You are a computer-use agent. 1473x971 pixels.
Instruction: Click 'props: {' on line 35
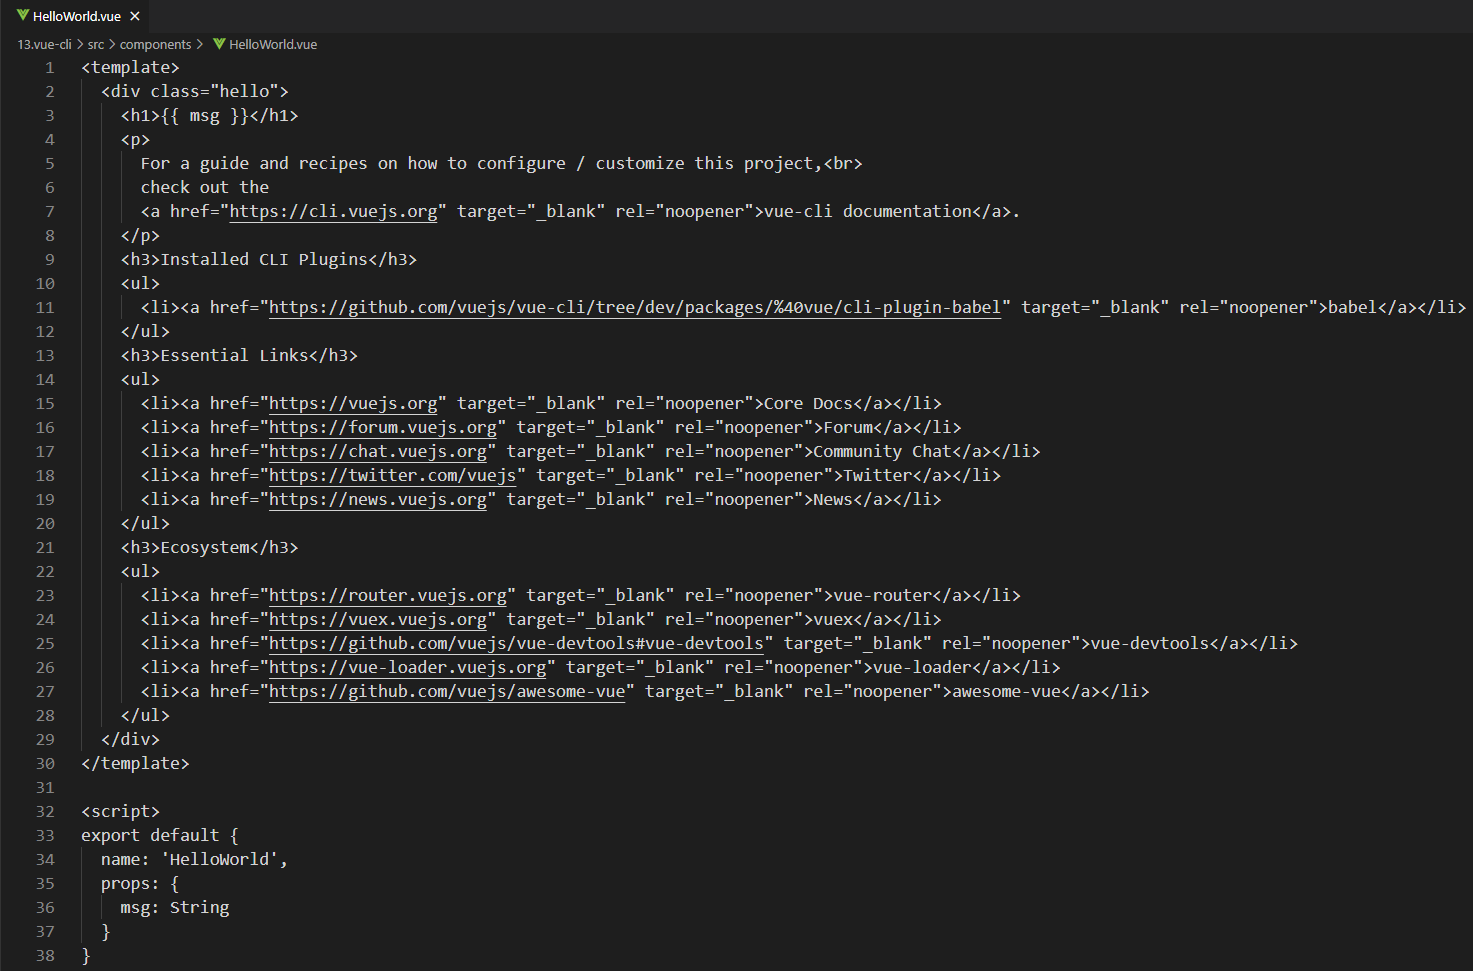(x=140, y=883)
